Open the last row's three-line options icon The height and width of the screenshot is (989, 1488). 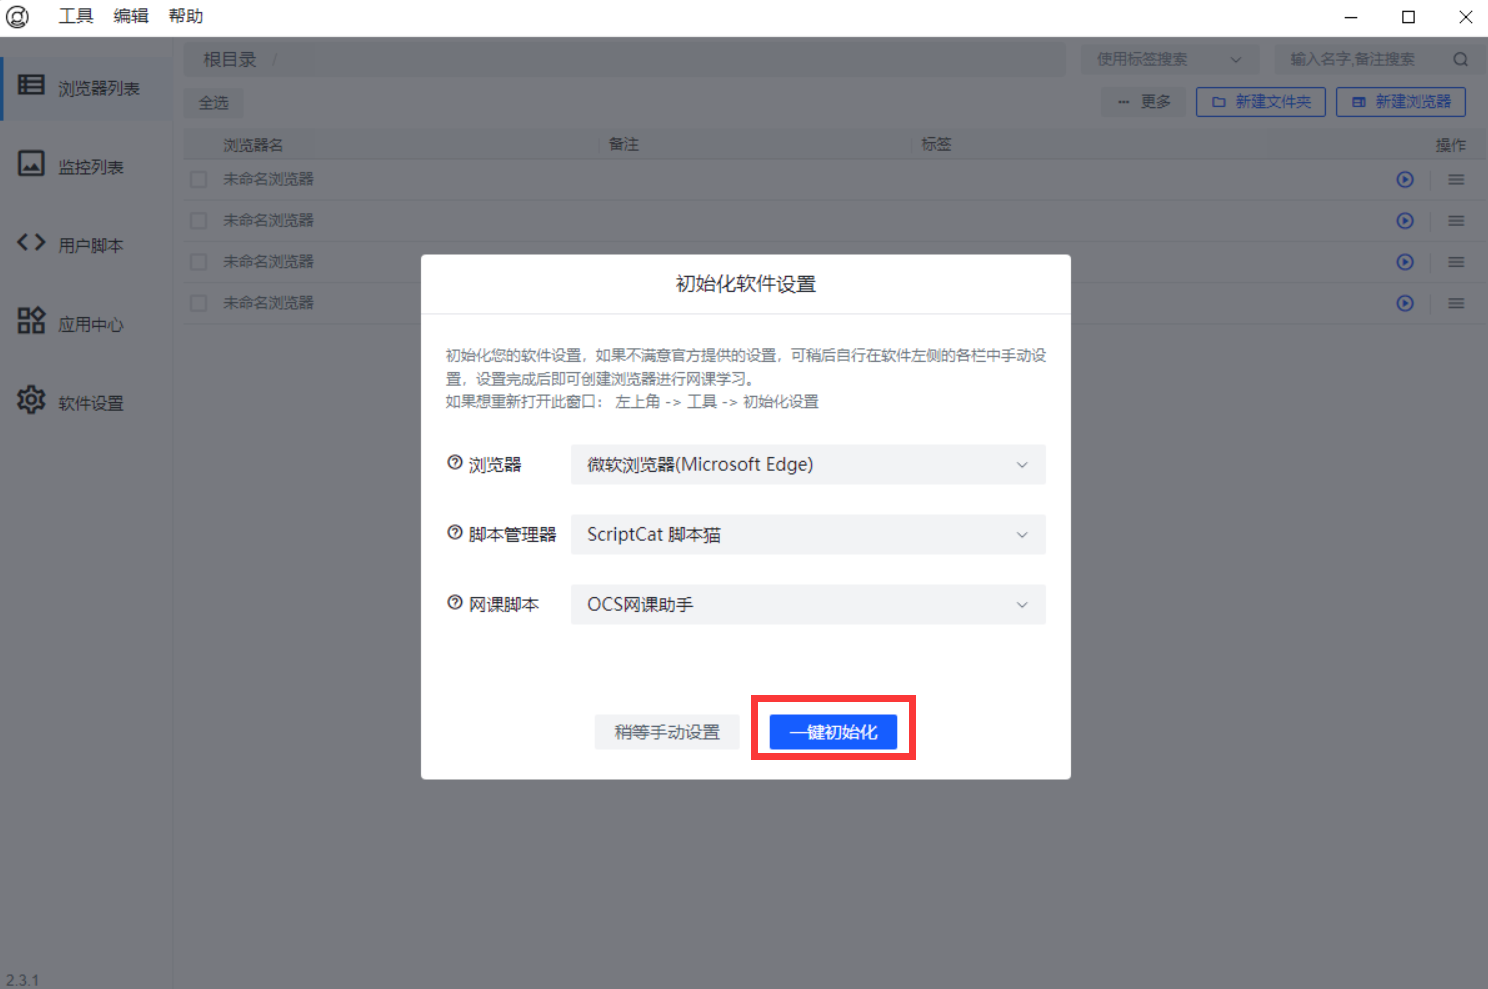[1456, 303]
